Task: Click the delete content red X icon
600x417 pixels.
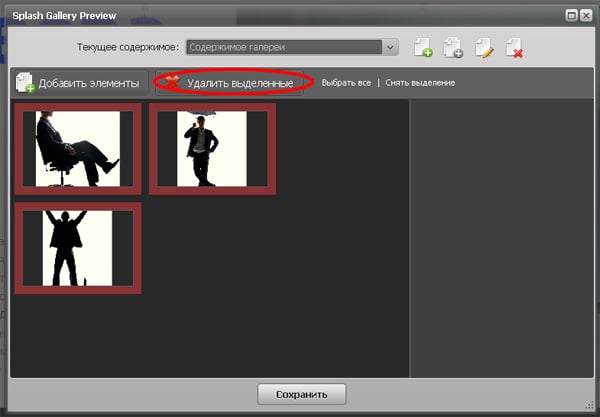Action: click(x=515, y=48)
